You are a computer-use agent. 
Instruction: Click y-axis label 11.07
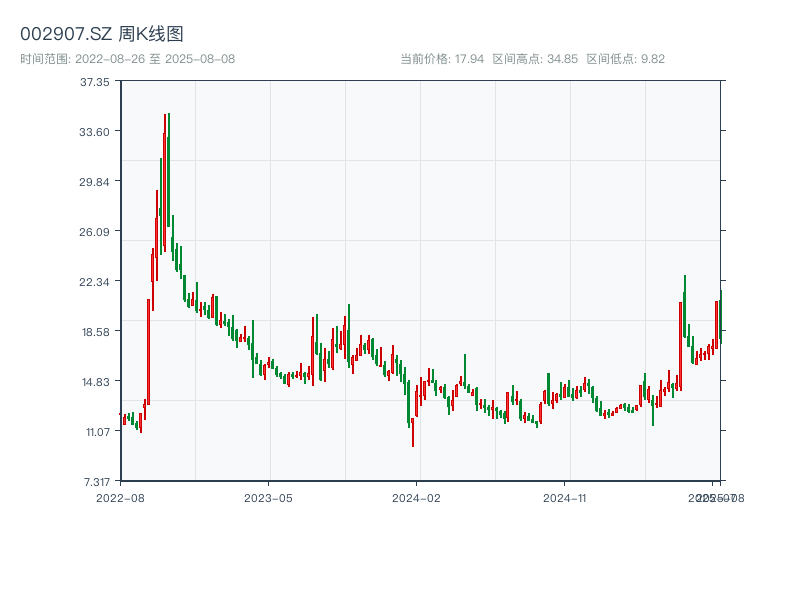pyautogui.click(x=97, y=432)
